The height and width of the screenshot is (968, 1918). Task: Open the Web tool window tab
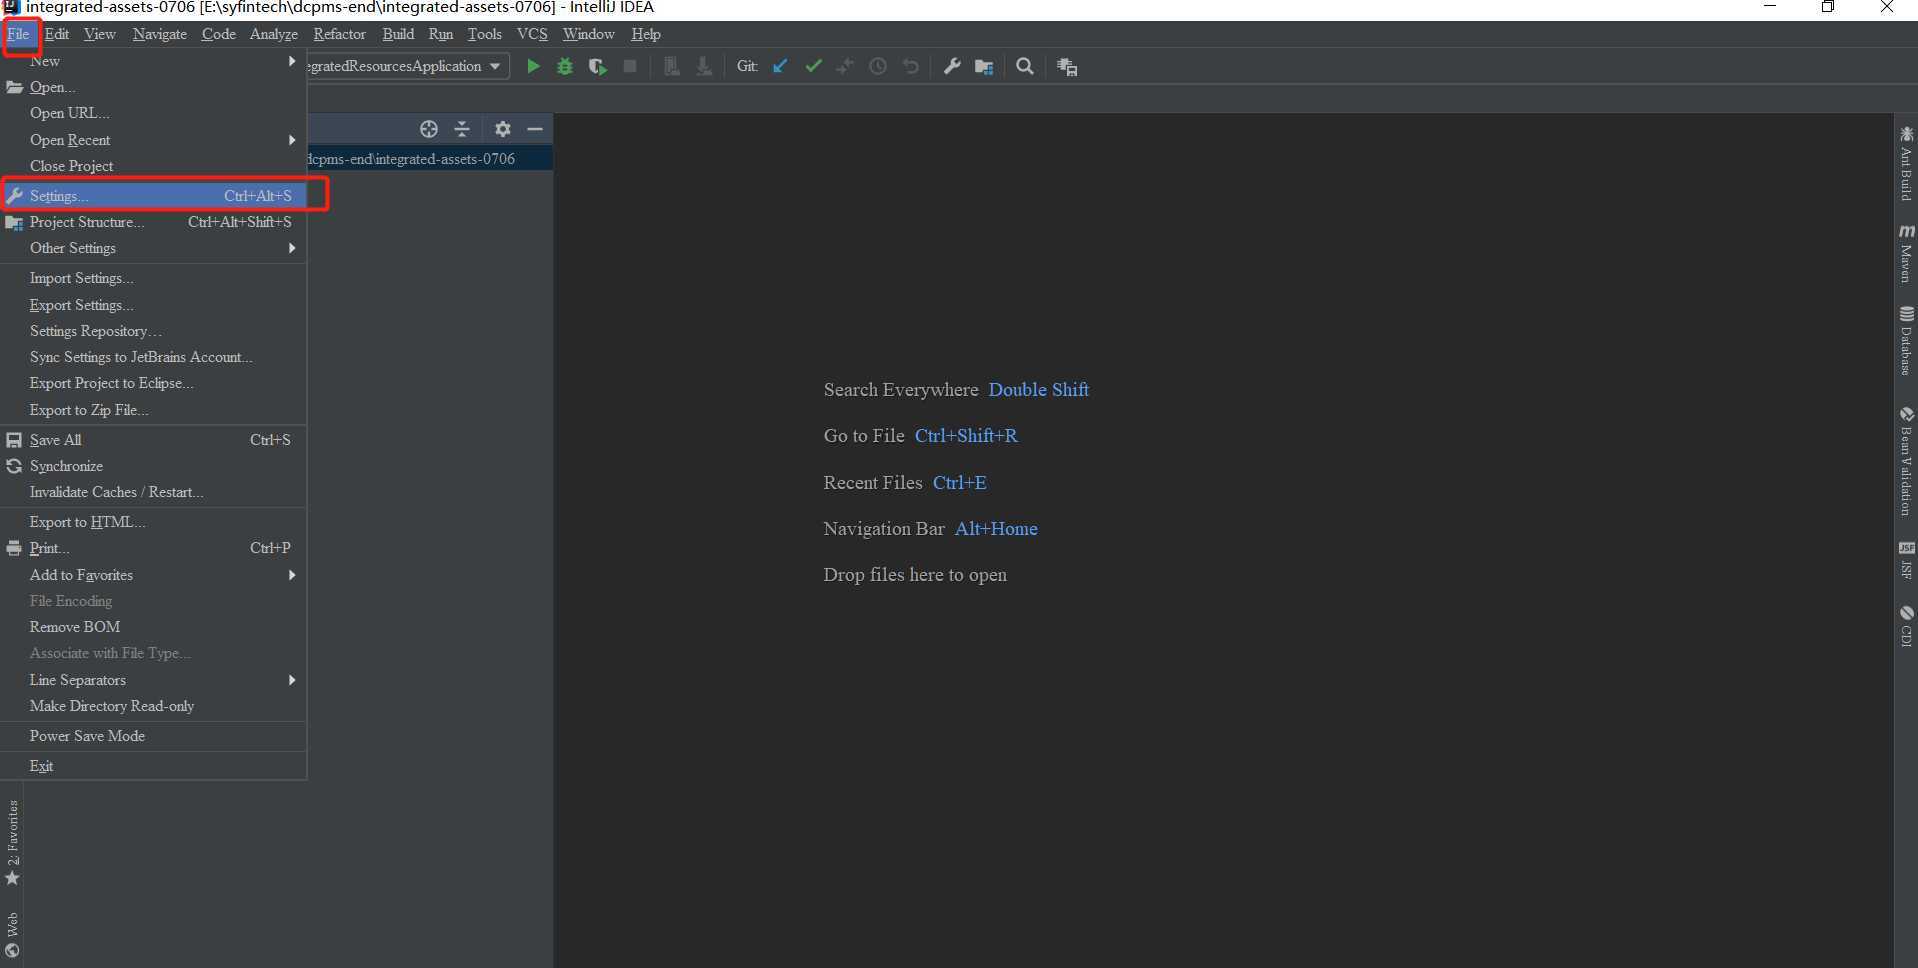click(12, 934)
